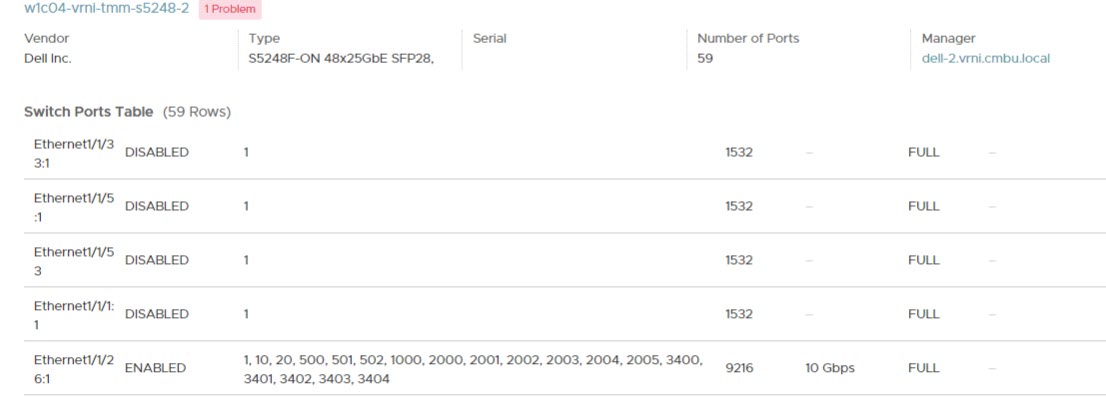
Task: Select the Ethernet1/1/33:1 port name
Action: pyautogui.click(x=74, y=152)
